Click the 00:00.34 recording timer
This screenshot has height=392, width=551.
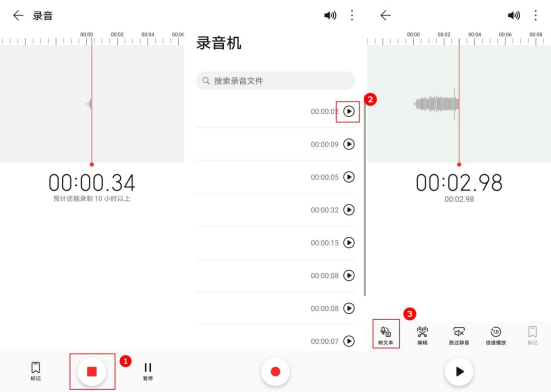[92, 183]
